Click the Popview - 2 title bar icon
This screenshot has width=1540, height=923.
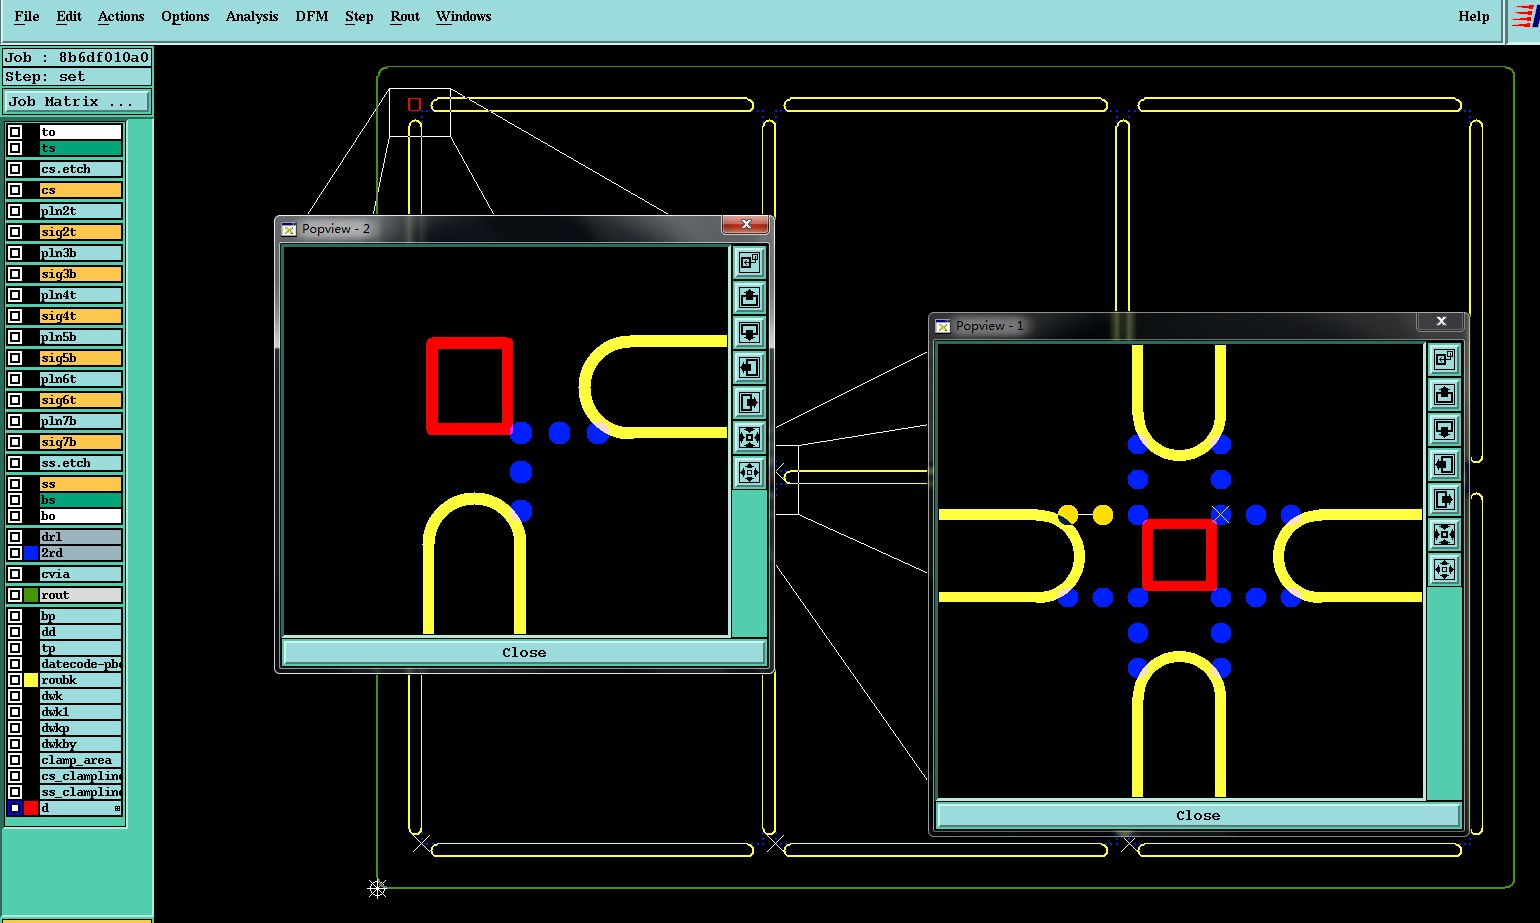(289, 229)
